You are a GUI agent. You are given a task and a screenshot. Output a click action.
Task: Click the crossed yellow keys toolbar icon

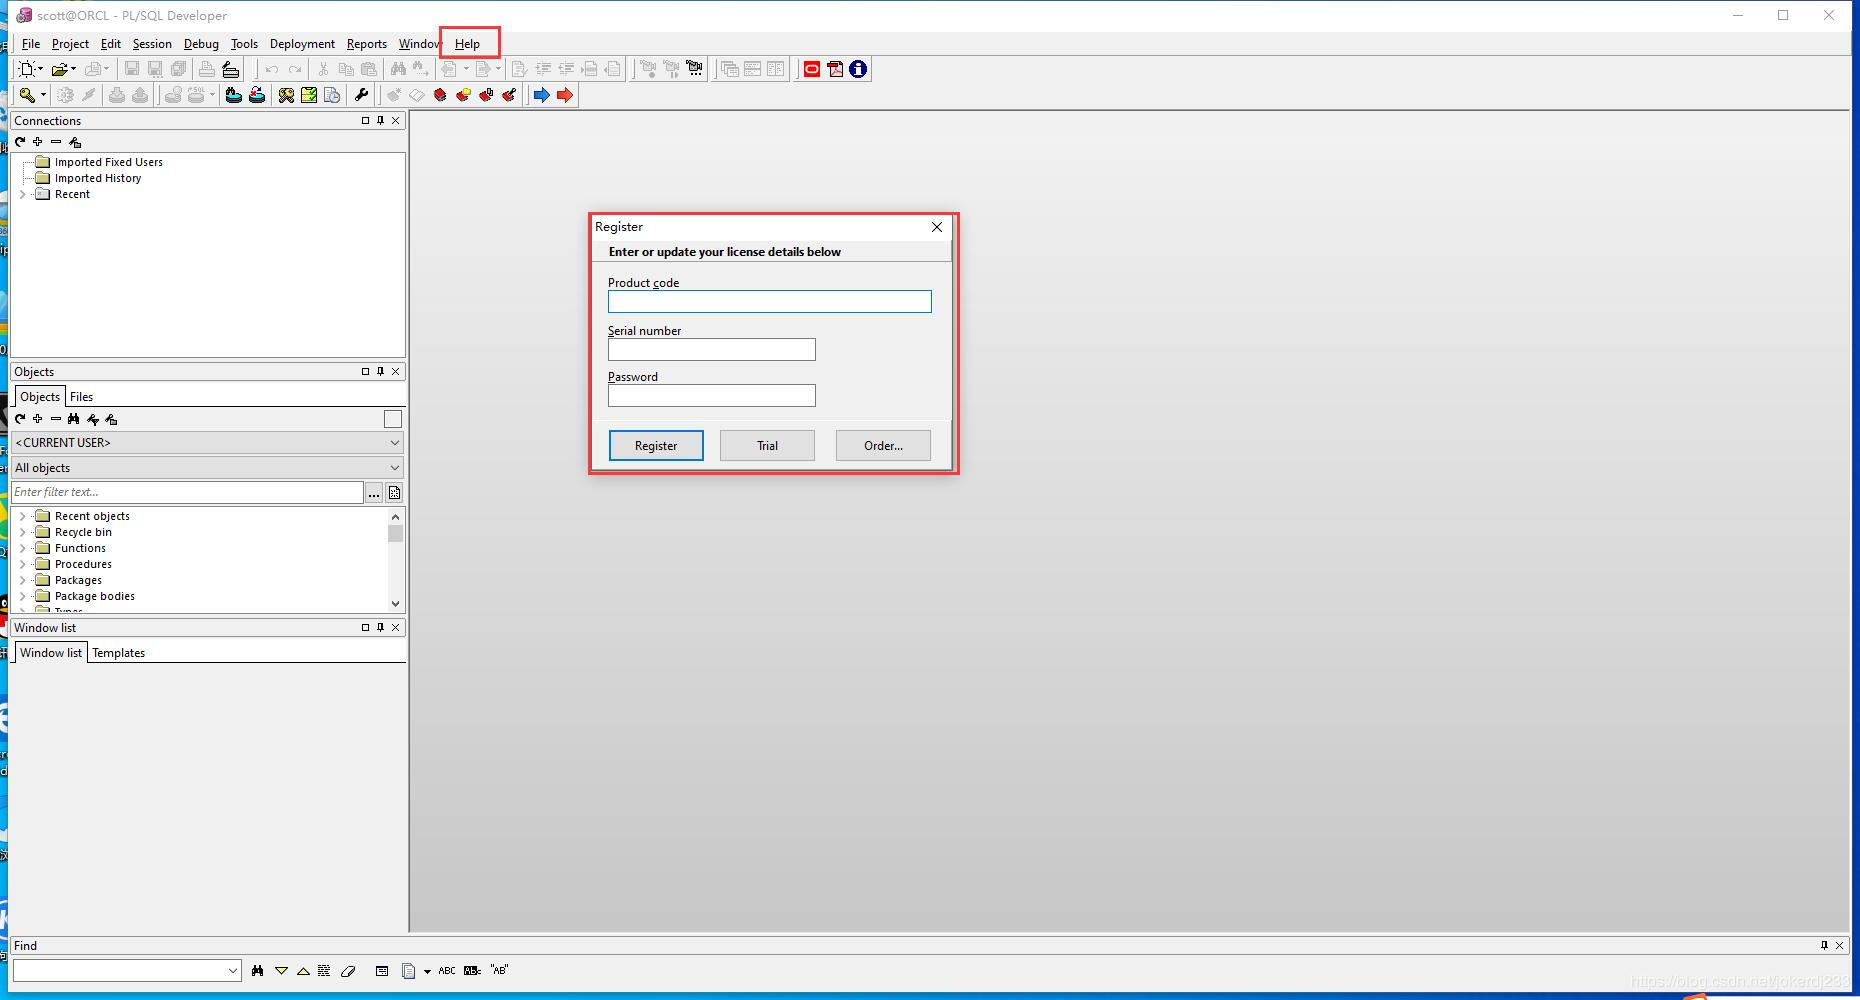point(286,95)
